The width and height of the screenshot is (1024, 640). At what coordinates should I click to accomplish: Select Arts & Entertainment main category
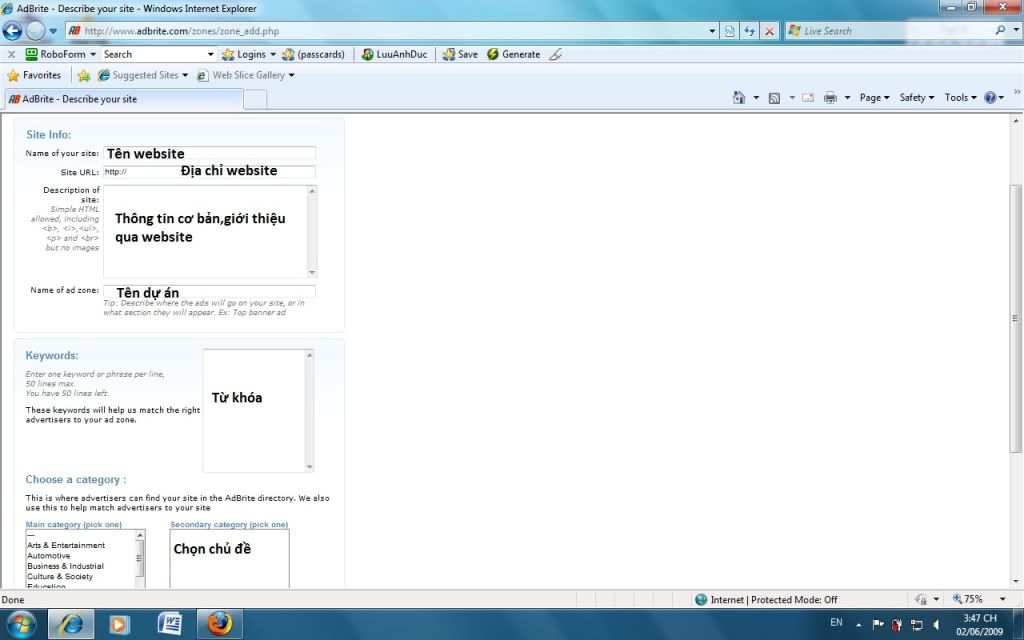click(66, 545)
